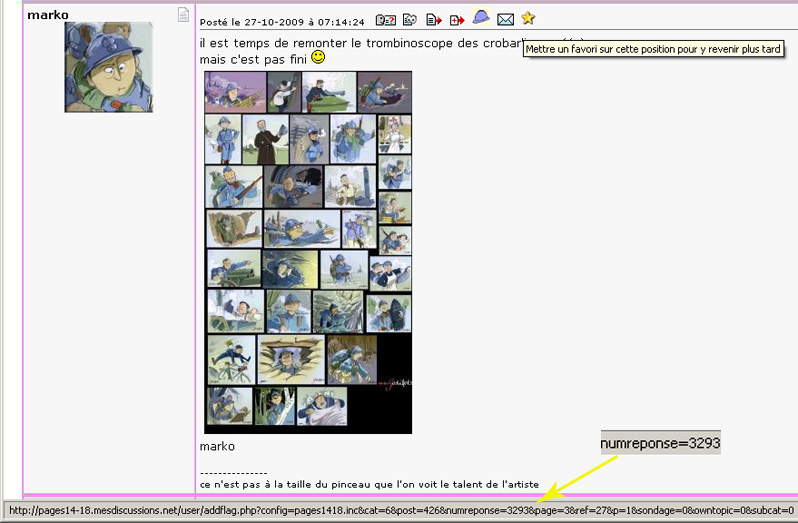Click the text 'mais c'est pas fini'
Screen dimensions: 798x523
tap(253, 60)
